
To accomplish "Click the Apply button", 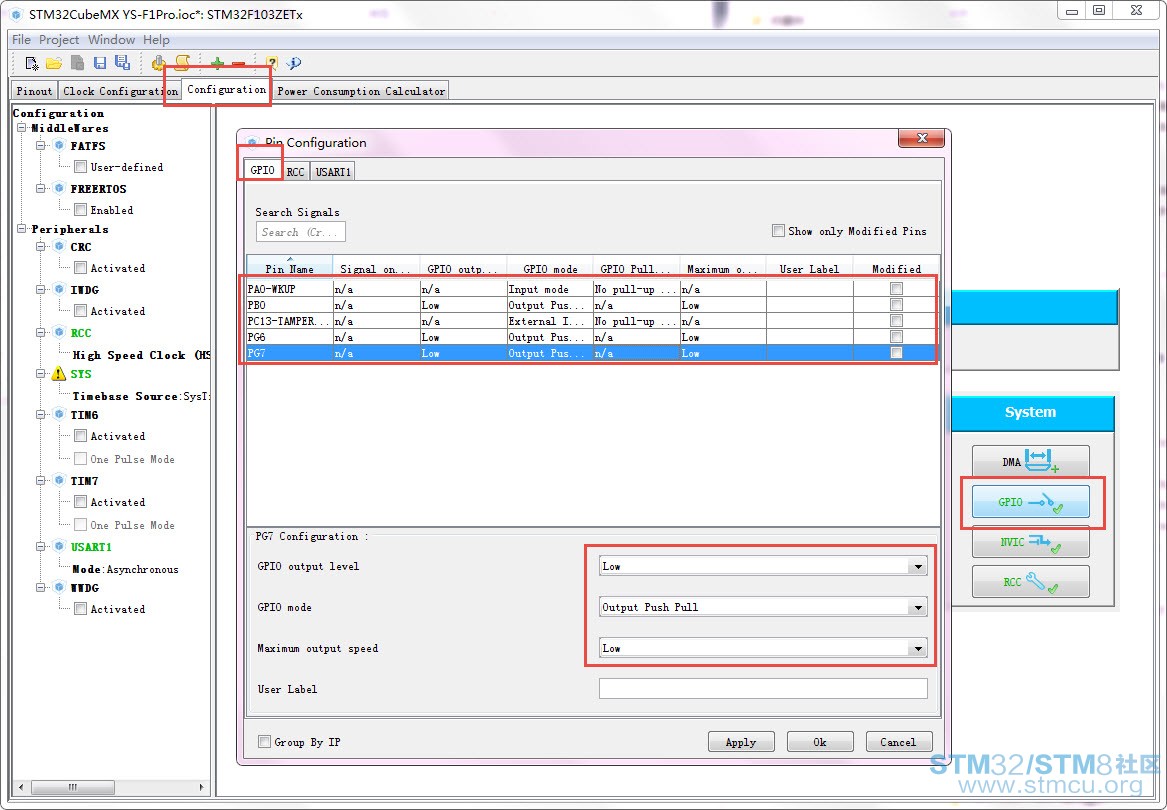I will click(x=741, y=742).
